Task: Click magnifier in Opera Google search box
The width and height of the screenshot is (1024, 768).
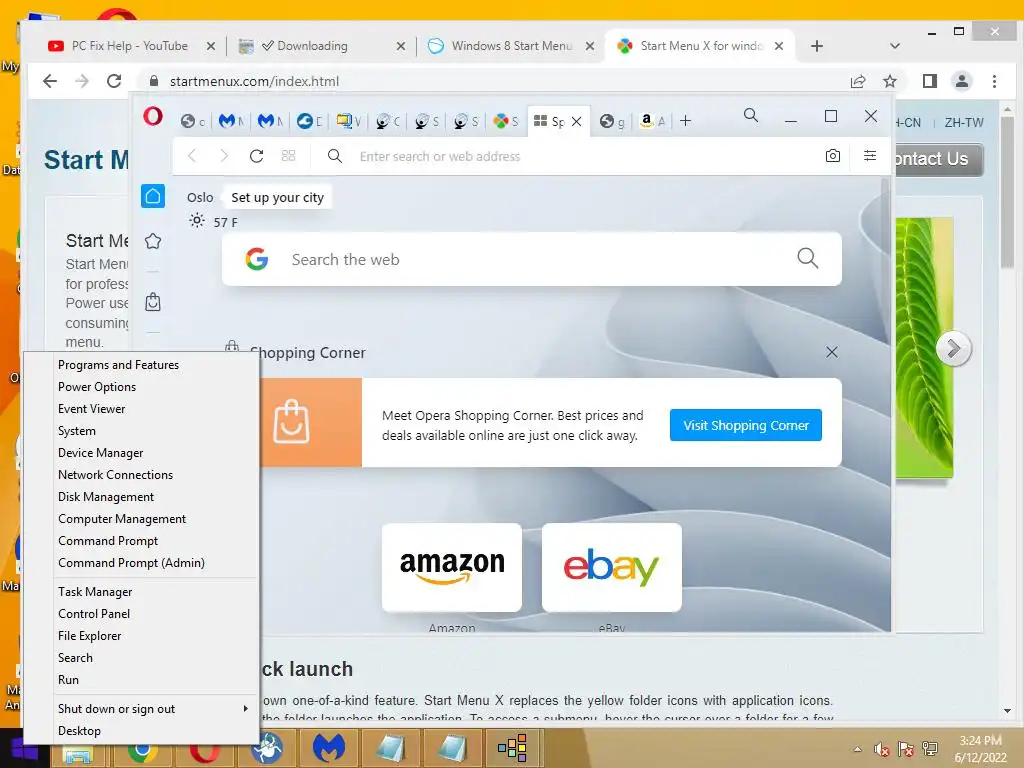Action: coord(808,258)
